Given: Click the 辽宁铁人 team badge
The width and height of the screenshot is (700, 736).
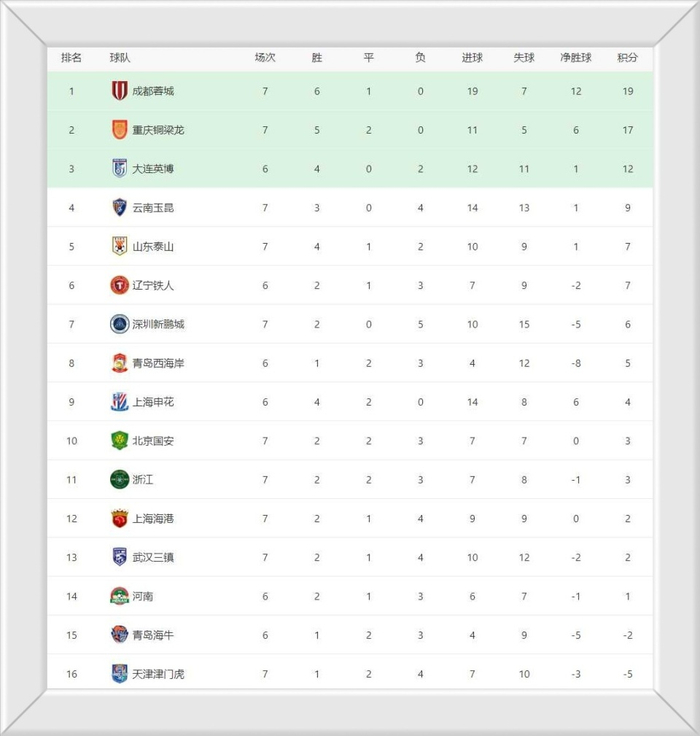Looking at the screenshot, I should (x=120, y=285).
